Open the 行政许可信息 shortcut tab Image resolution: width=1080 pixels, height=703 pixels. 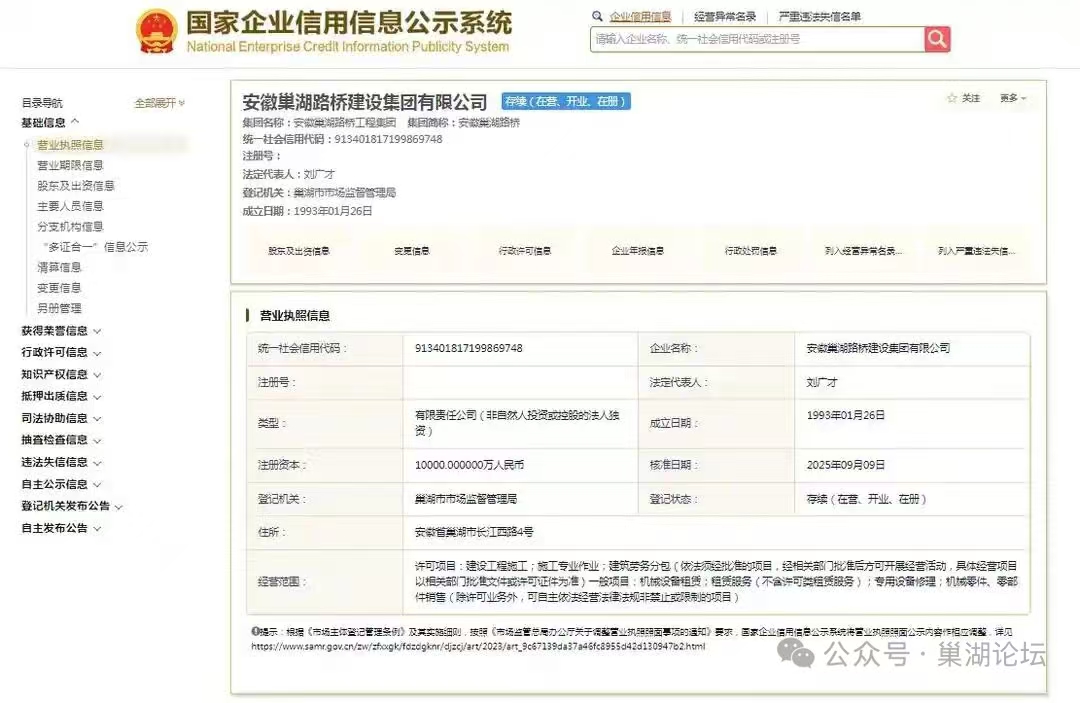click(x=525, y=251)
